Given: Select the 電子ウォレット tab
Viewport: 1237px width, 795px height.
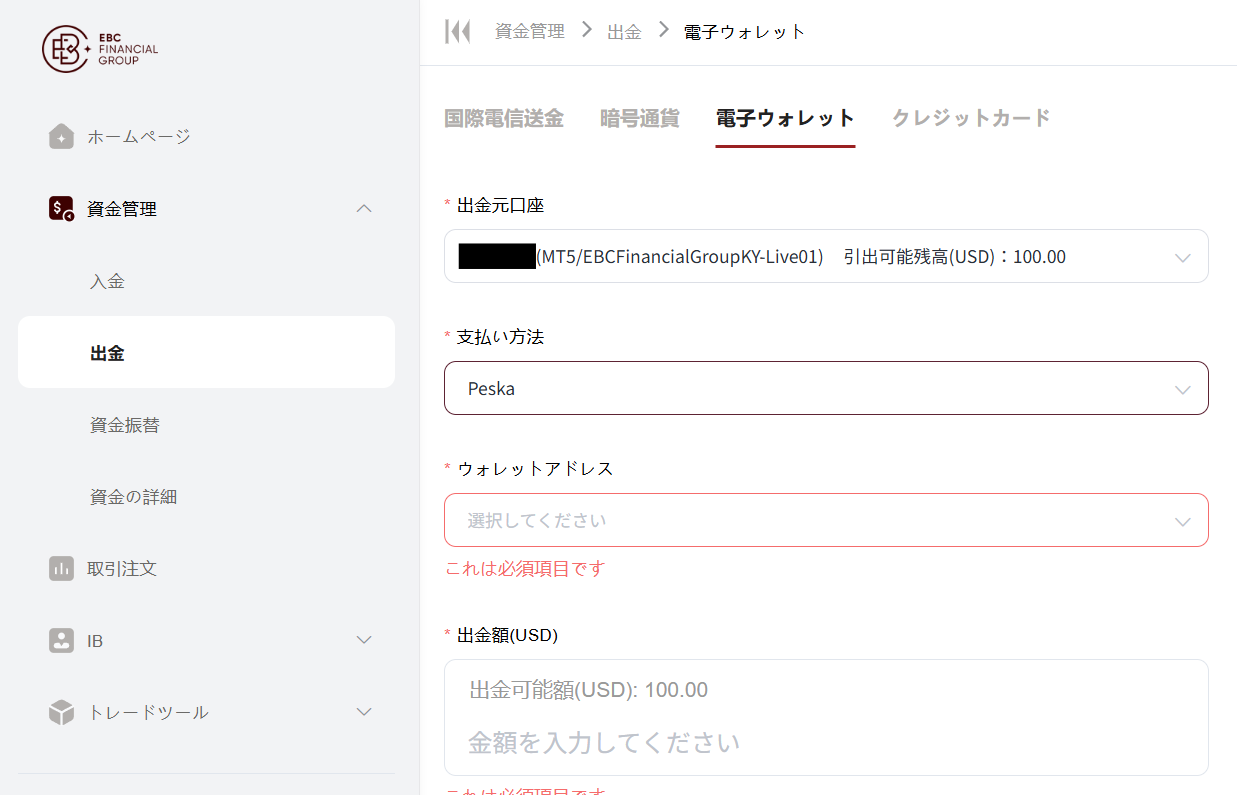Looking at the screenshot, I should [x=786, y=118].
